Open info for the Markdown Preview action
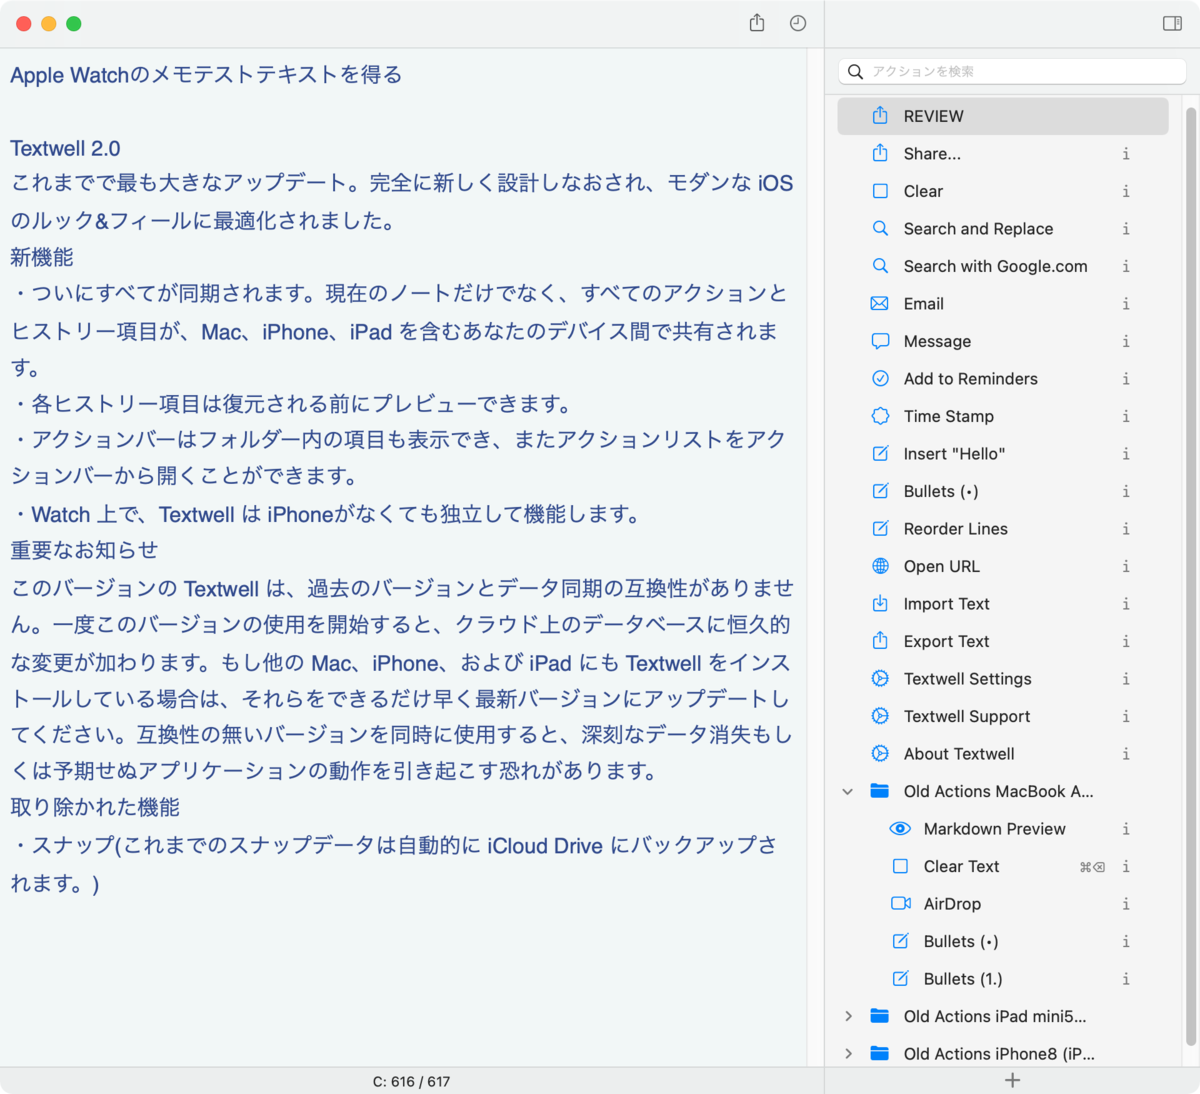 [1126, 828]
